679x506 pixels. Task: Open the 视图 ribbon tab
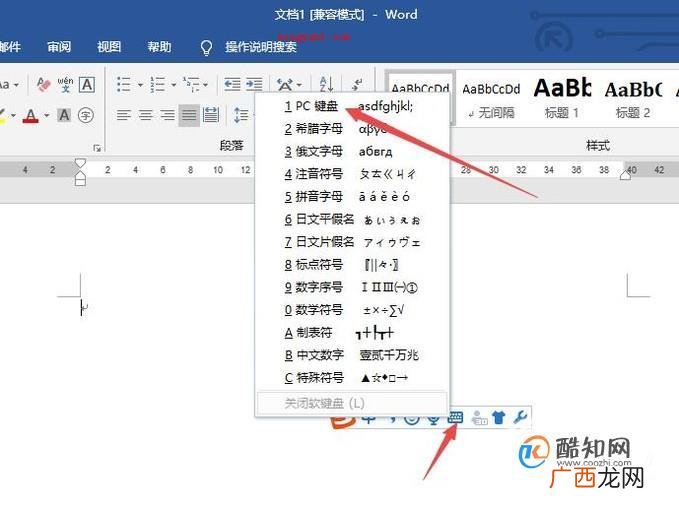pos(109,46)
